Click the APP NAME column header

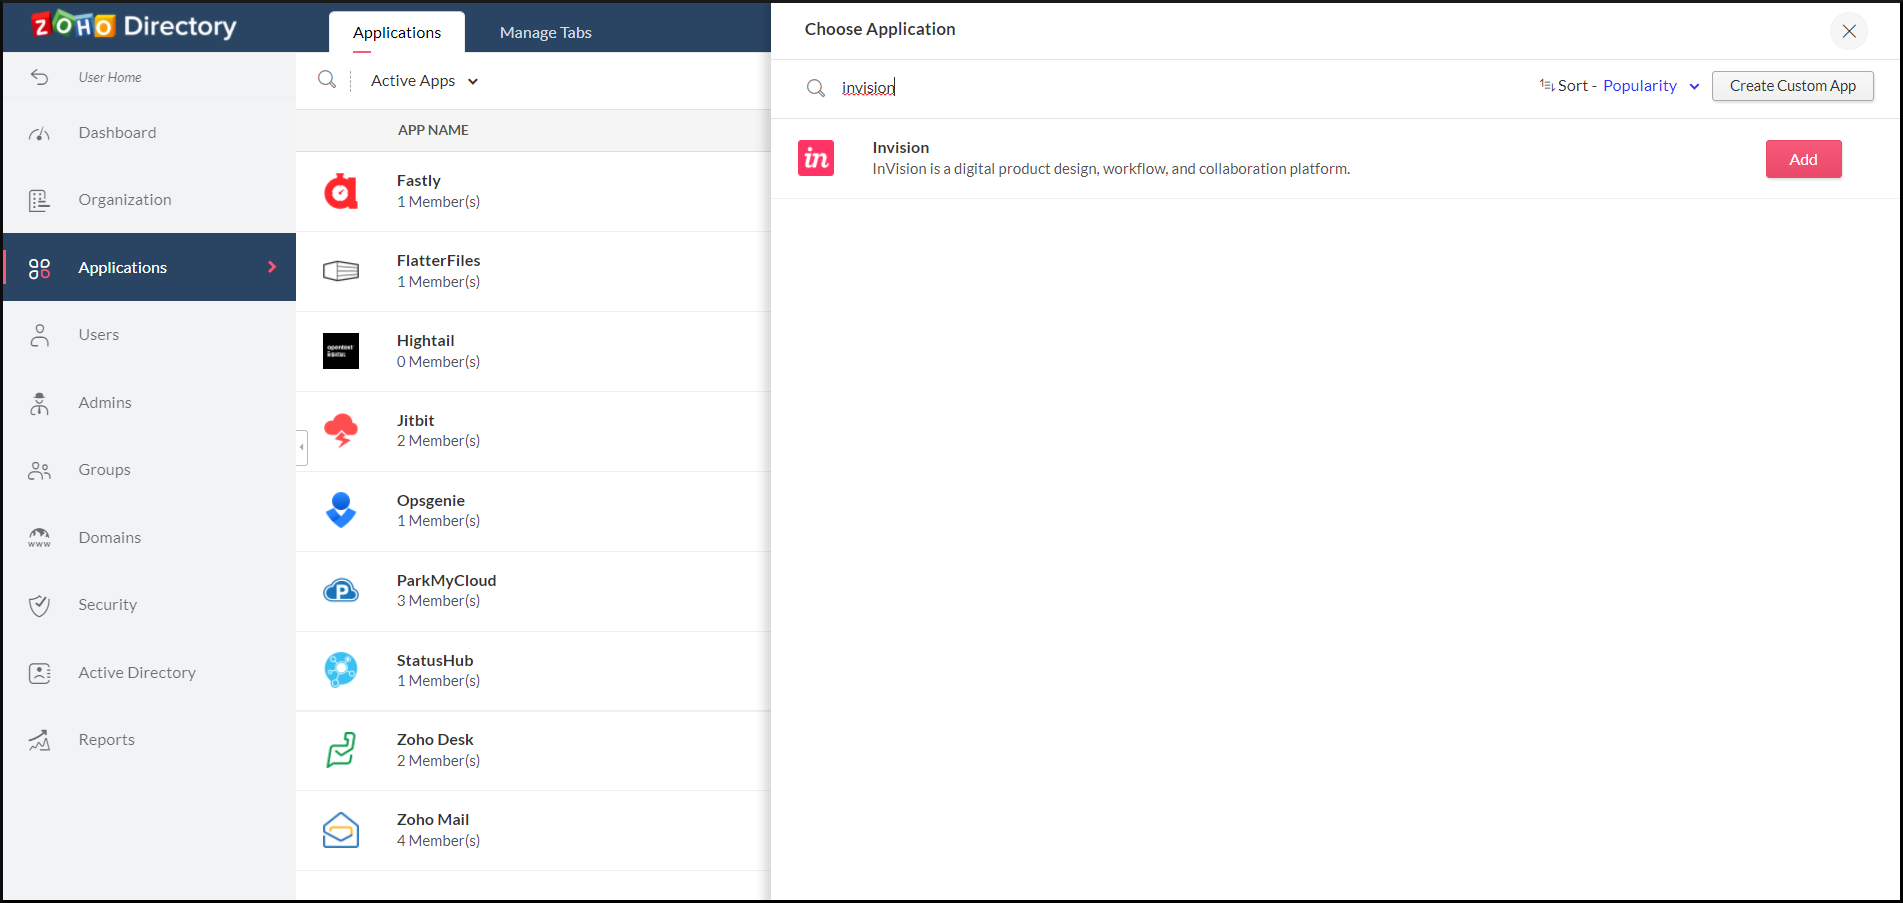point(433,130)
